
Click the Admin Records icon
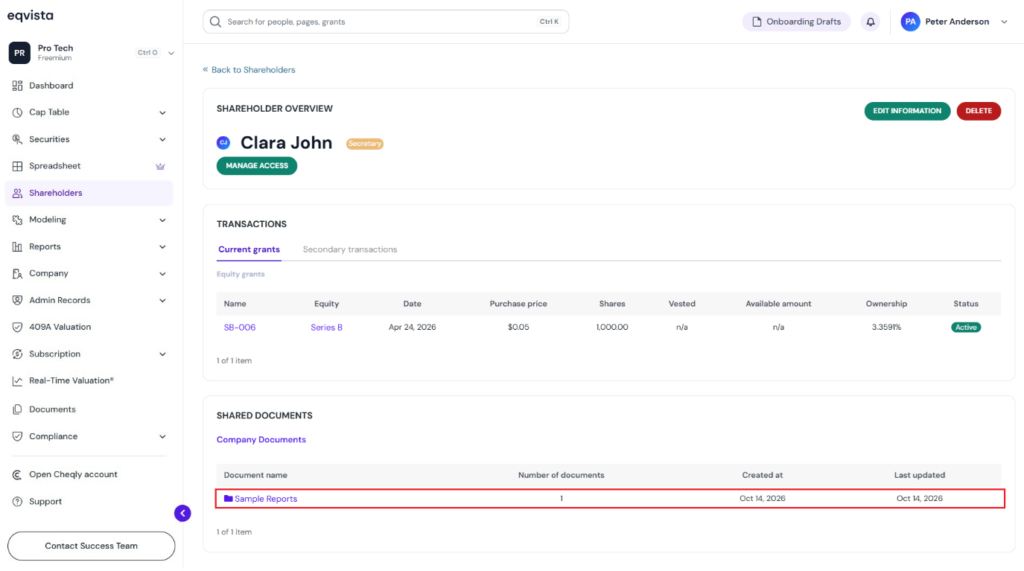(x=17, y=301)
